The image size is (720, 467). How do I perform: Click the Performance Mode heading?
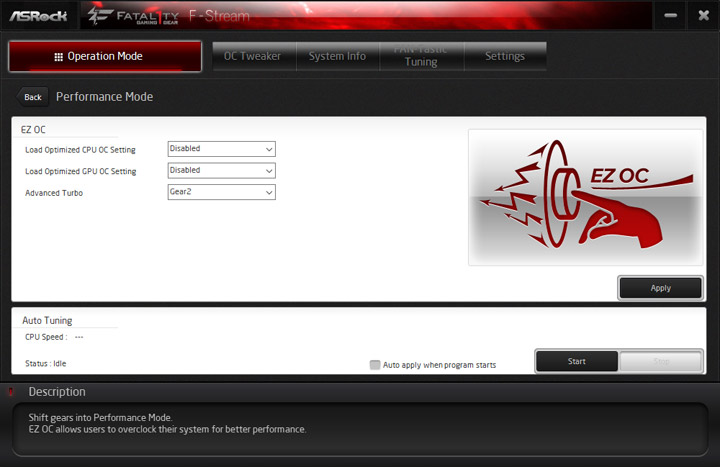point(105,97)
